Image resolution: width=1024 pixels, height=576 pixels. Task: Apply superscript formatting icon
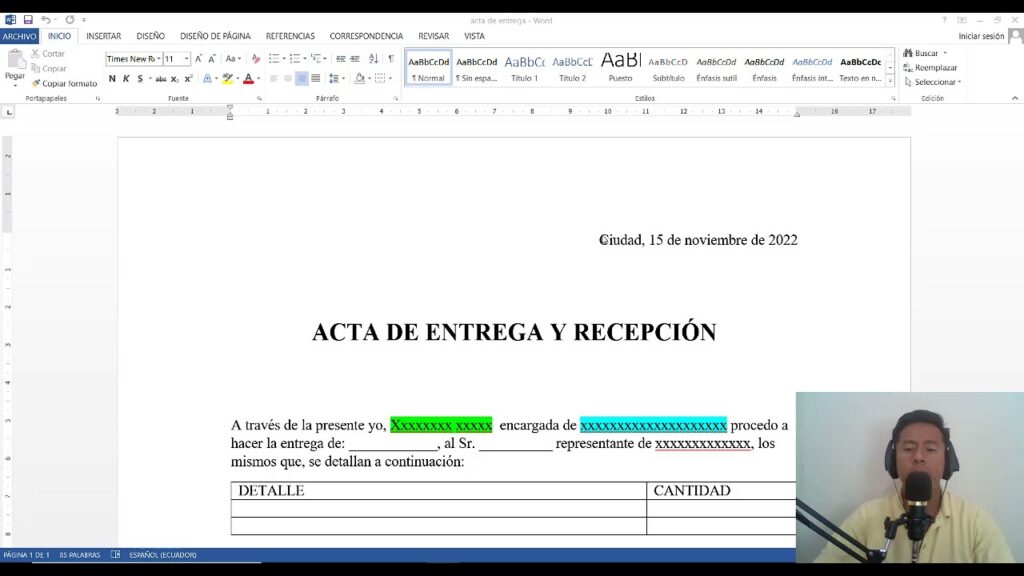pos(188,78)
